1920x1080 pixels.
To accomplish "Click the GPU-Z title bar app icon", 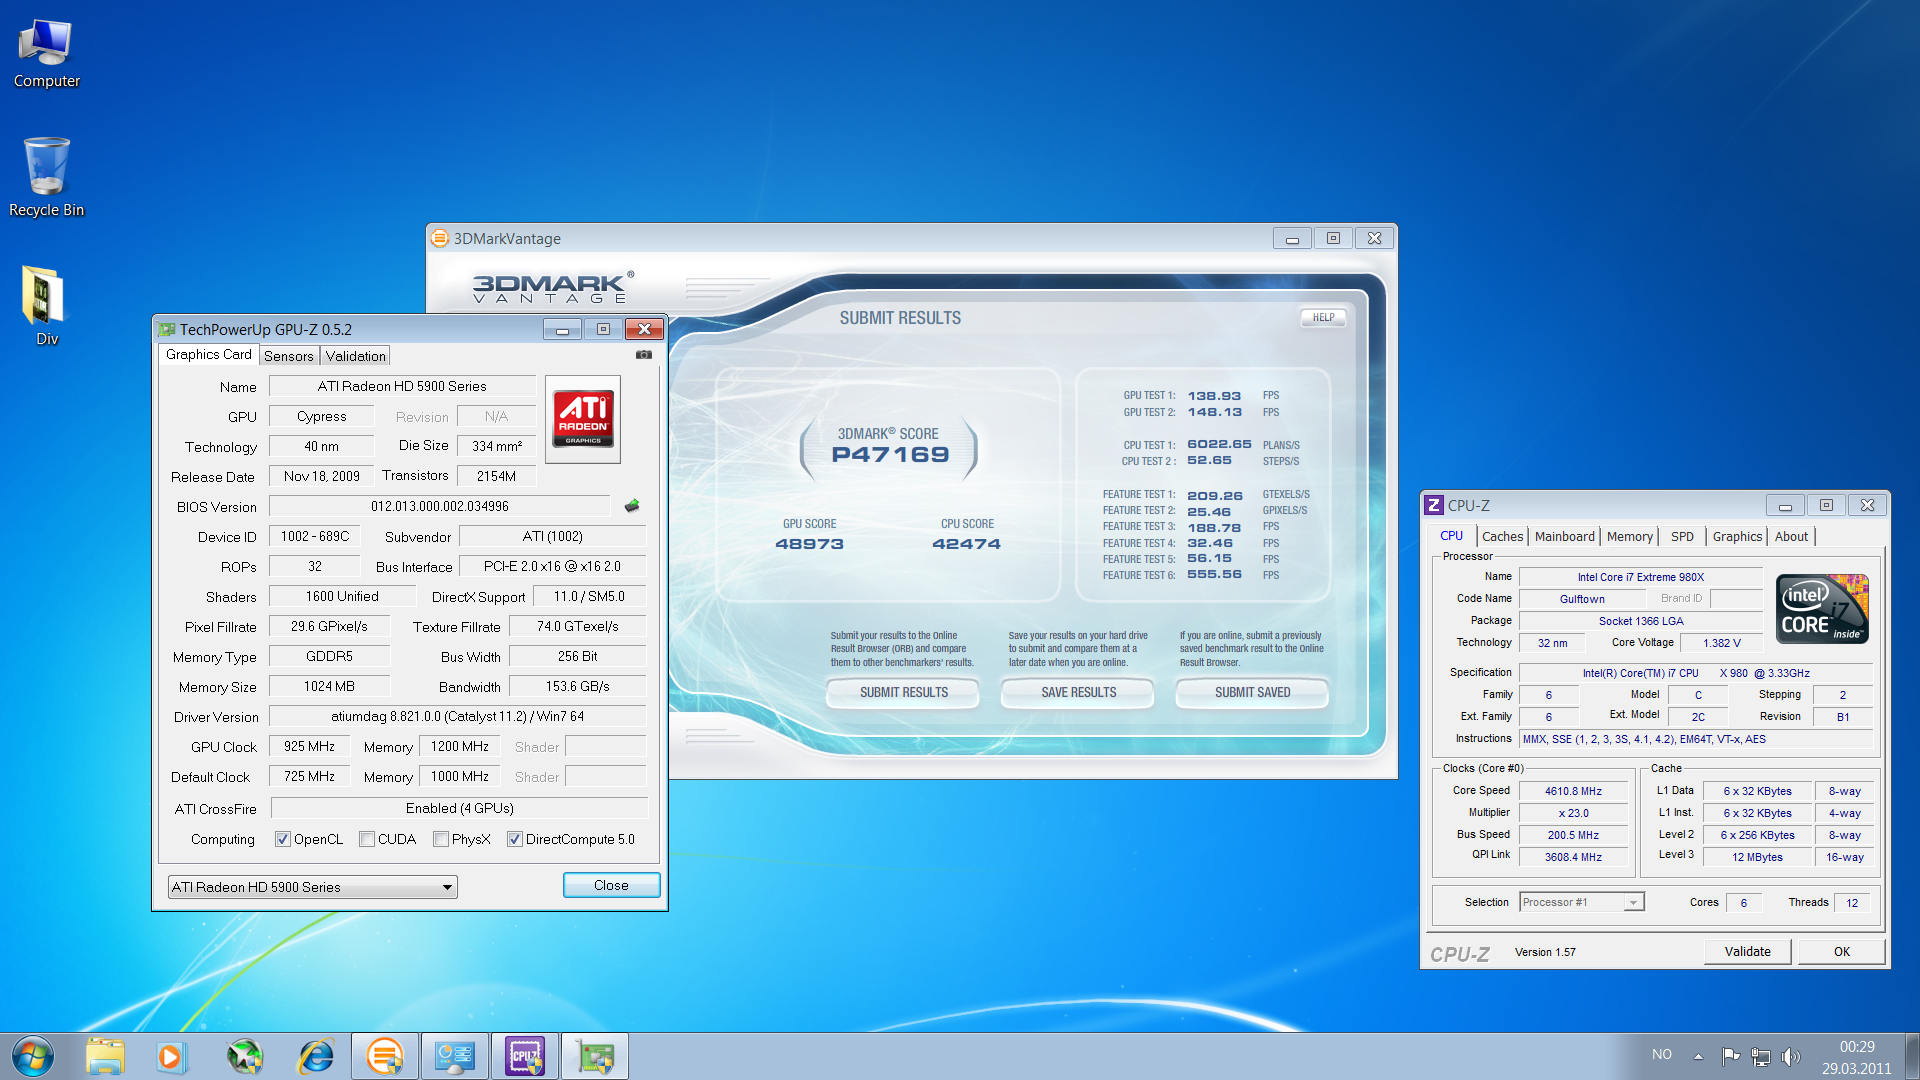I will coord(167,329).
